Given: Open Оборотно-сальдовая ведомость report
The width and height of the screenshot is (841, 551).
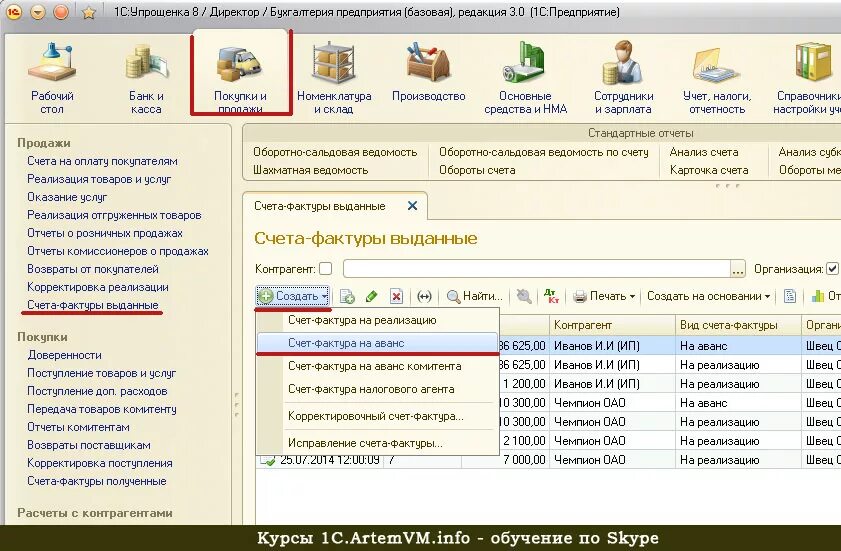Looking at the screenshot, I should (335, 152).
